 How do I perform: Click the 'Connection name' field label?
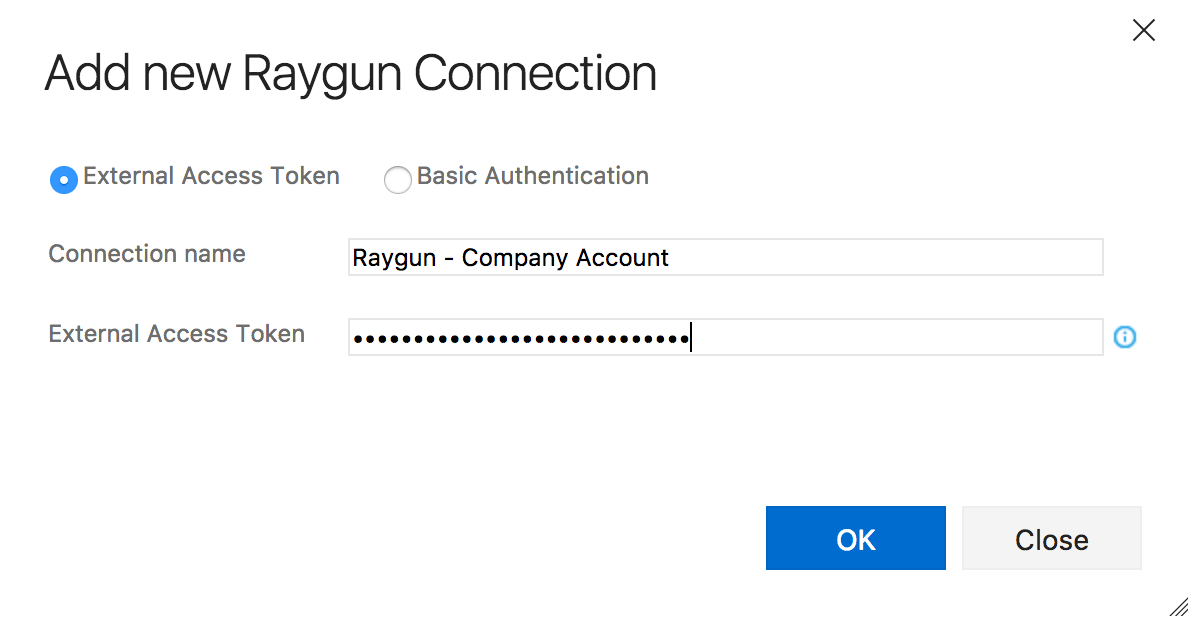coord(147,254)
